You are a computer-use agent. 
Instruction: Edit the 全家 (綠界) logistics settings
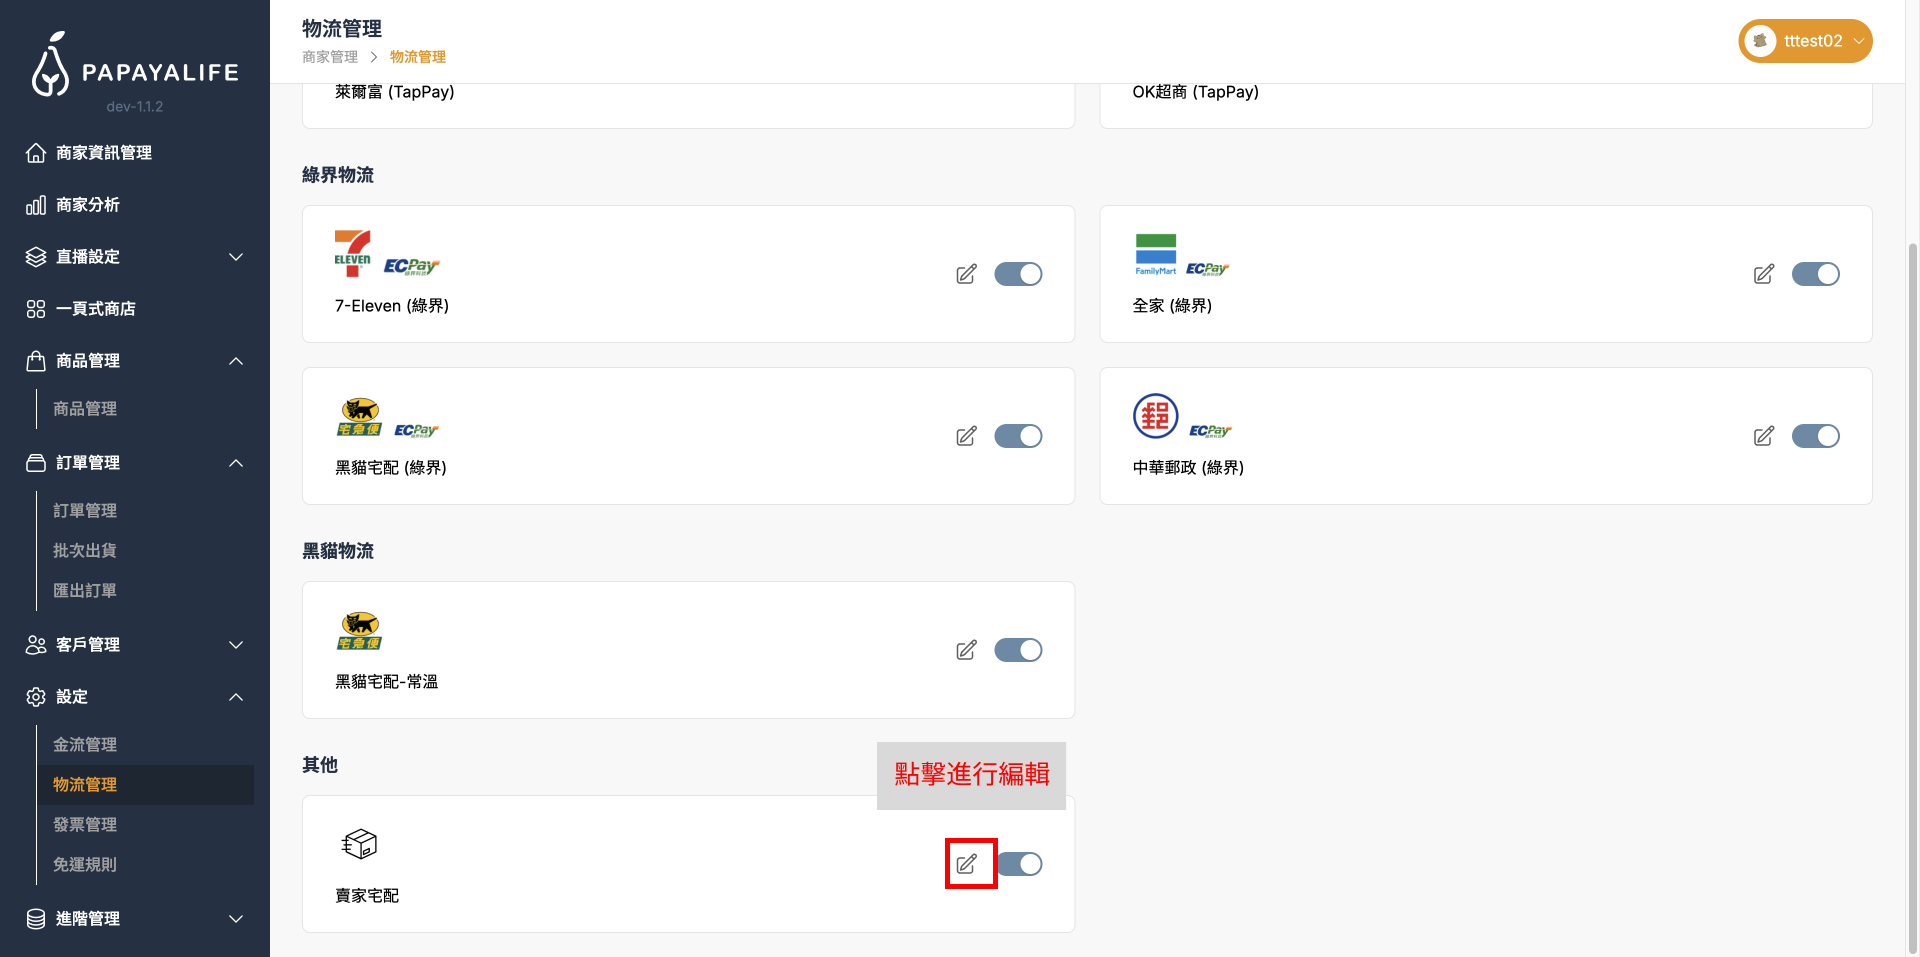pos(1763,273)
